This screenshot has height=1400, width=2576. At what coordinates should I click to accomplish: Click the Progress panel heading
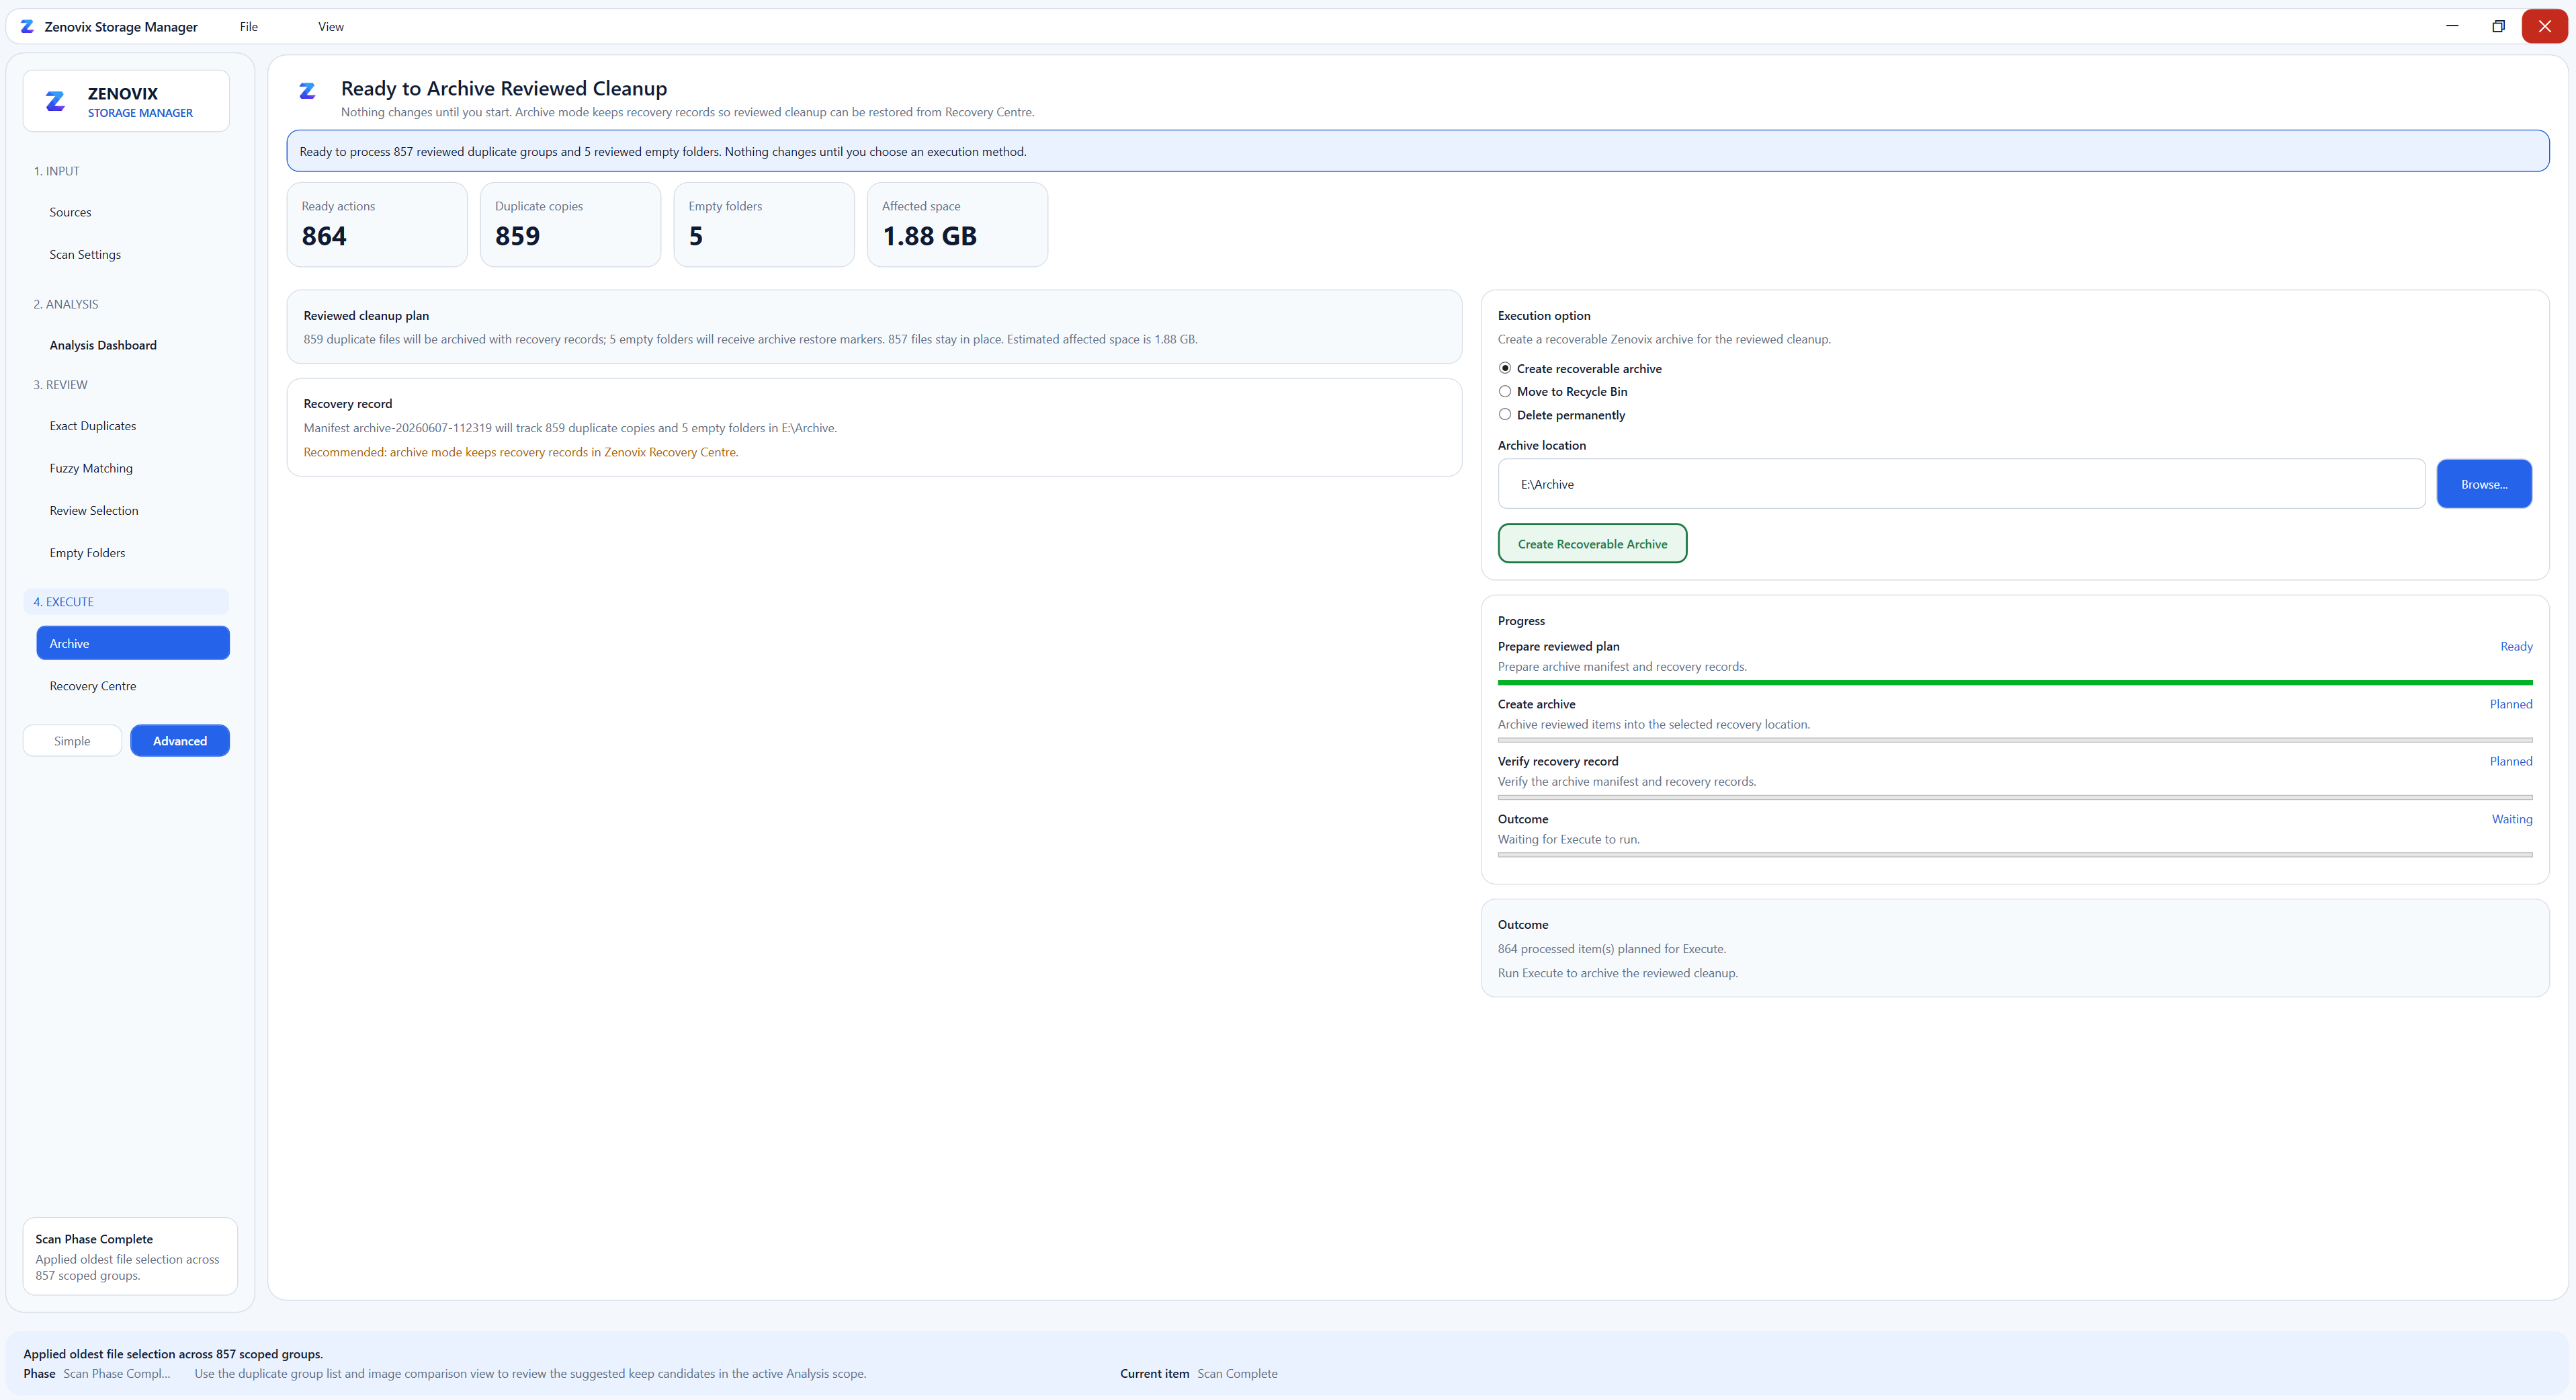click(x=1521, y=621)
